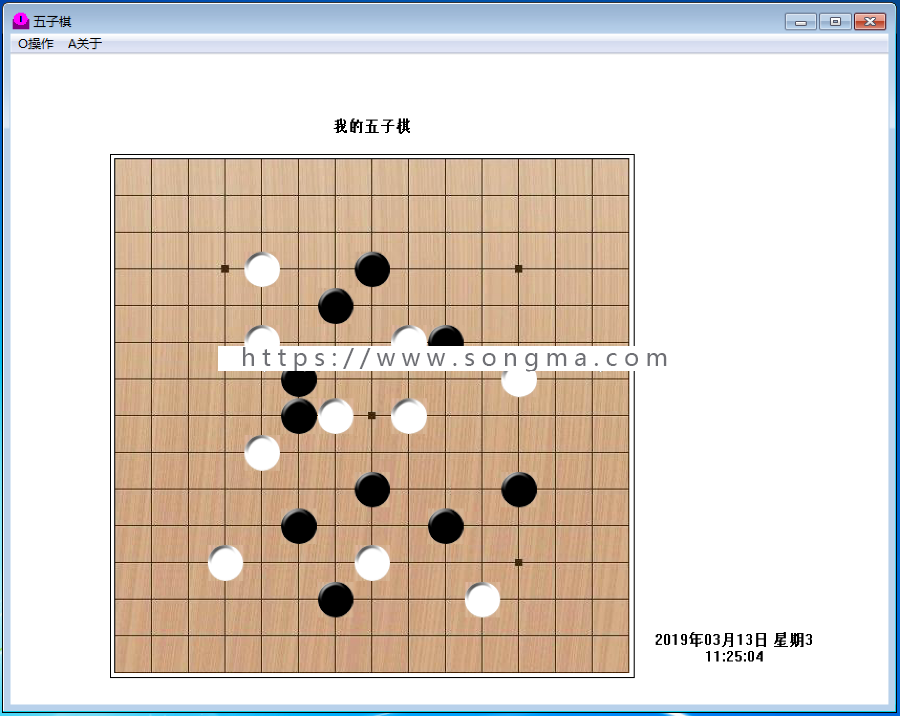Click the only white stone in the center column
The width and height of the screenshot is (900, 716).
373,563
